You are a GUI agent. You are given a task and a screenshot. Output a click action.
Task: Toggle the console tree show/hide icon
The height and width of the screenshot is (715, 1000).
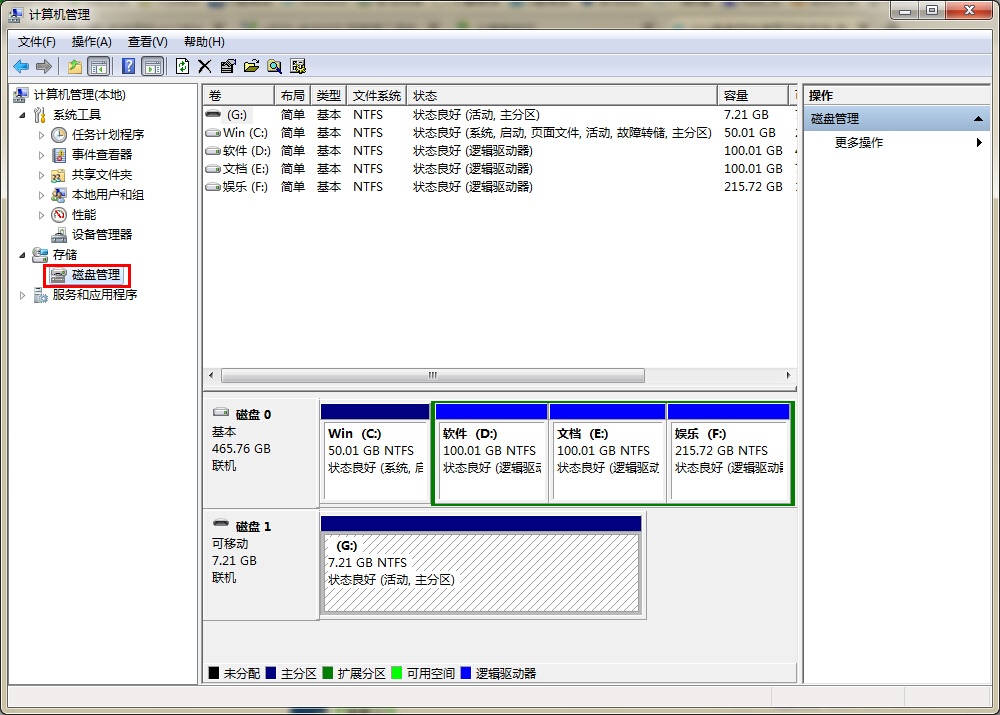pyautogui.click(x=97, y=66)
